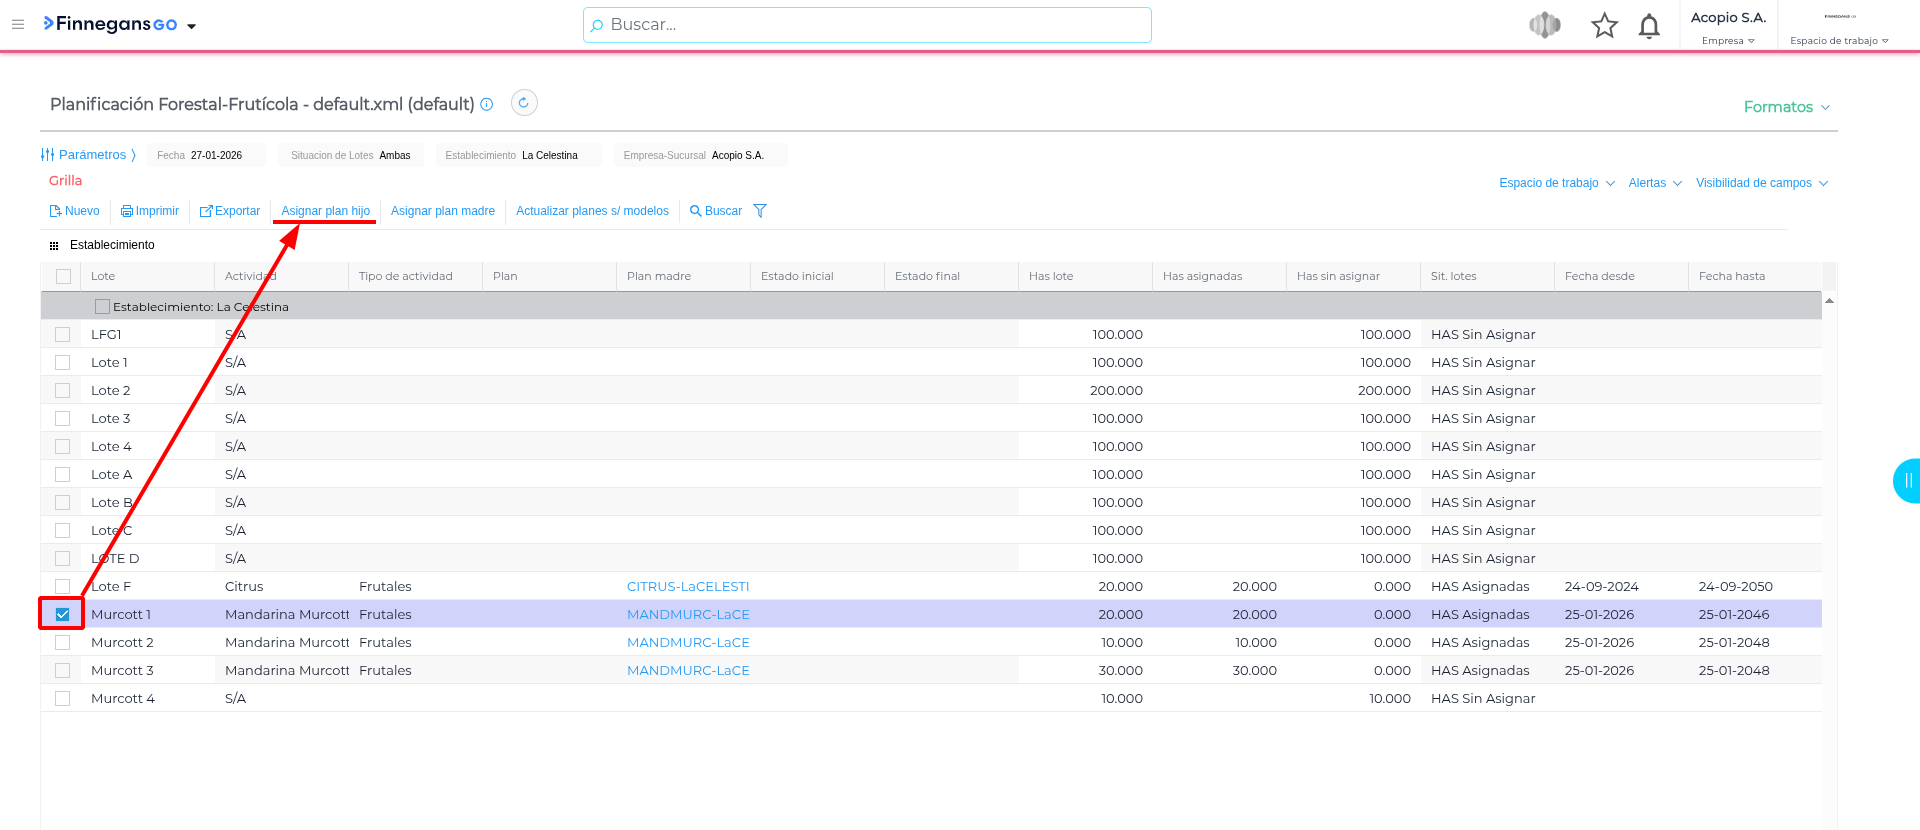Click the info icon next to the title

coord(487,104)
